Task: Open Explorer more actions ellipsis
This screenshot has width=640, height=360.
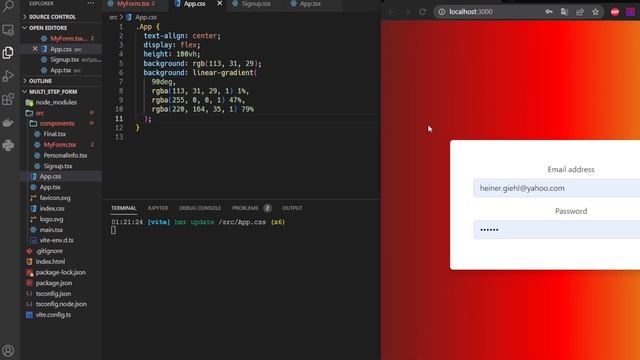Action: (91, 3)
